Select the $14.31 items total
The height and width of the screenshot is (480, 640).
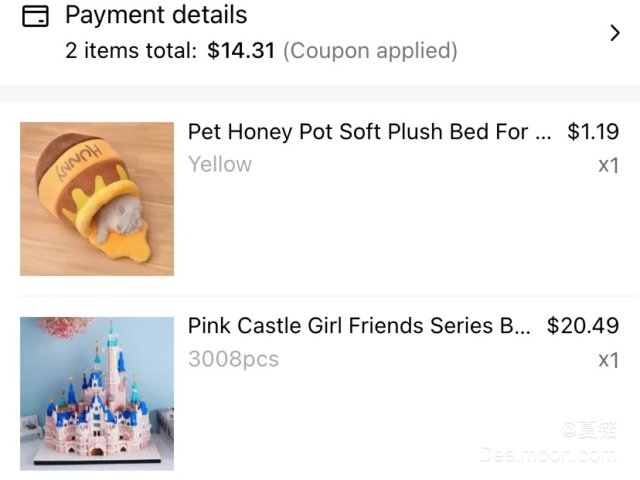pos(241,51)
